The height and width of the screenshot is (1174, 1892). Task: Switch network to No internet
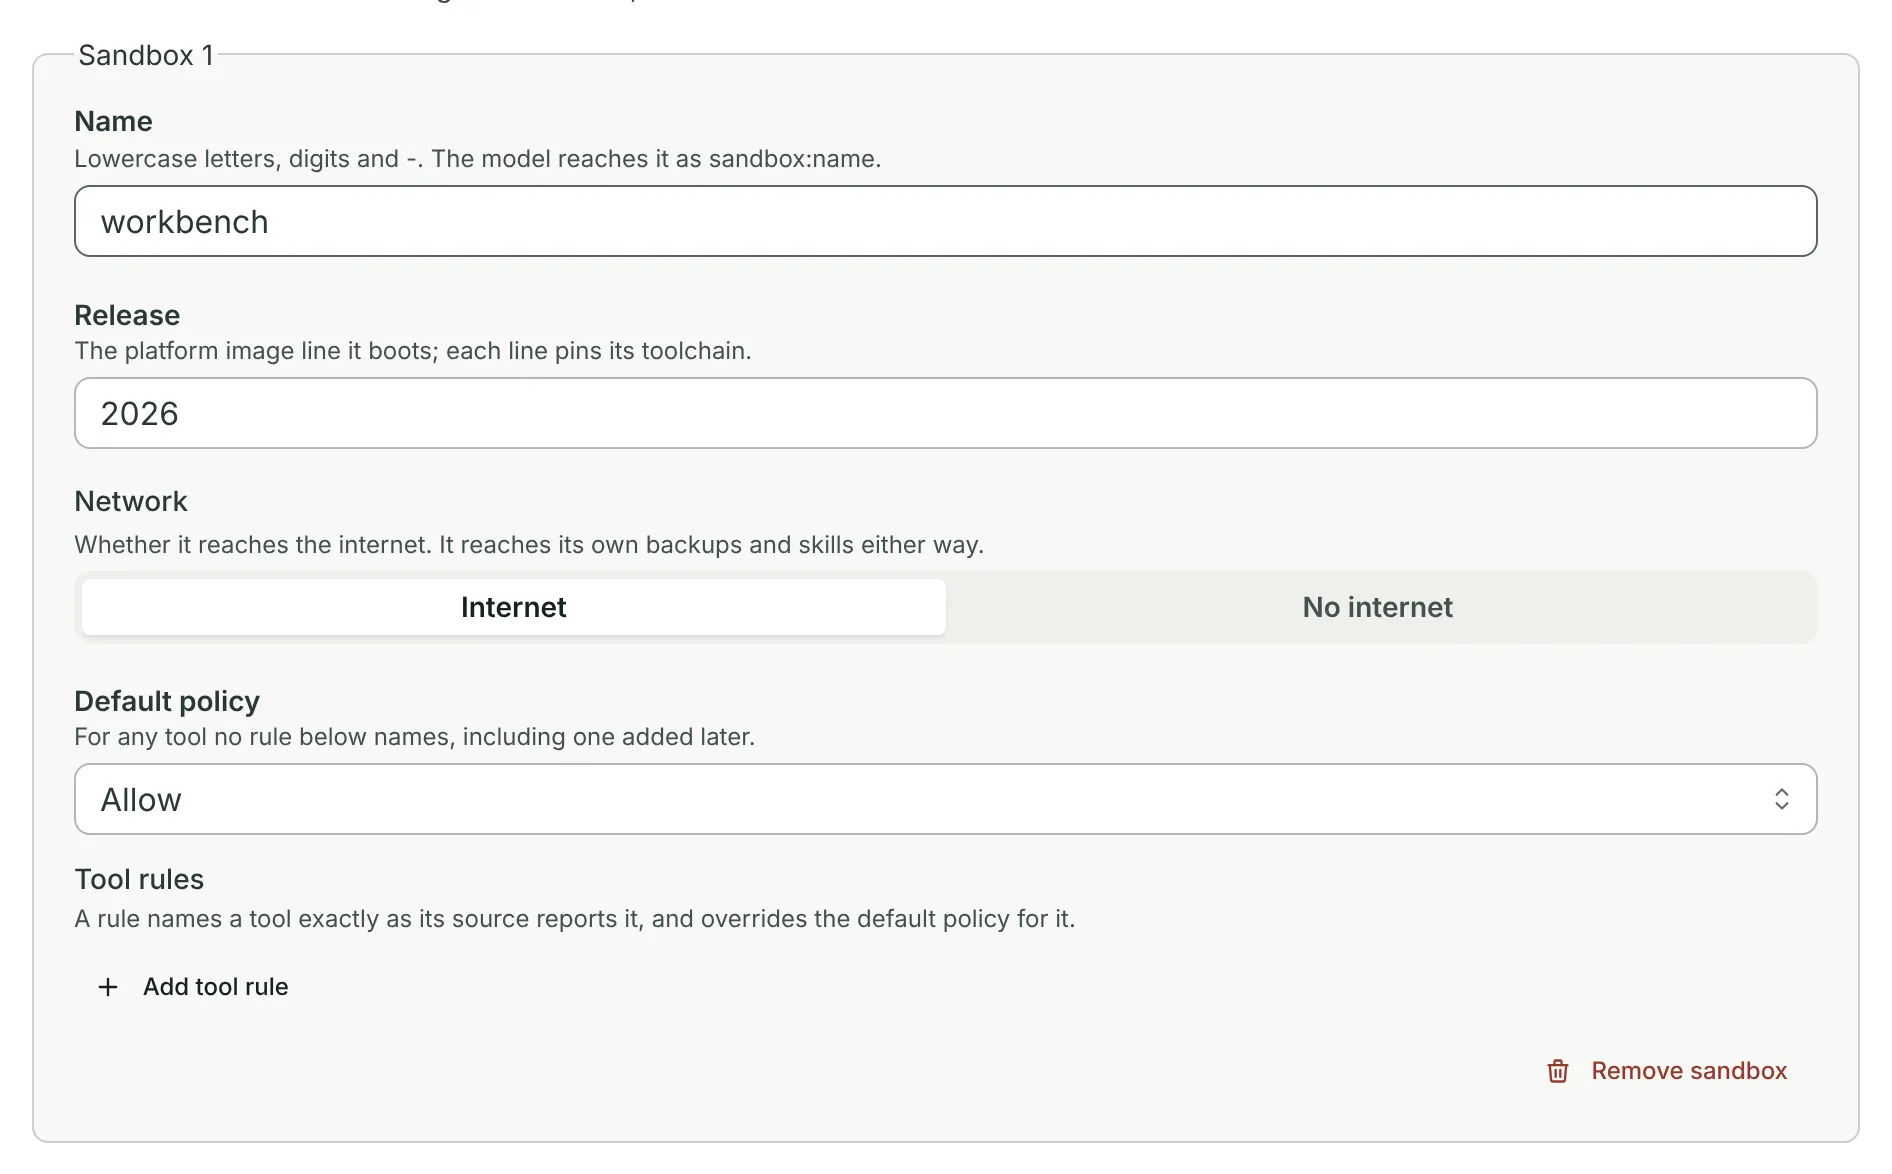pyautogui.click(x=1377, y=607)
